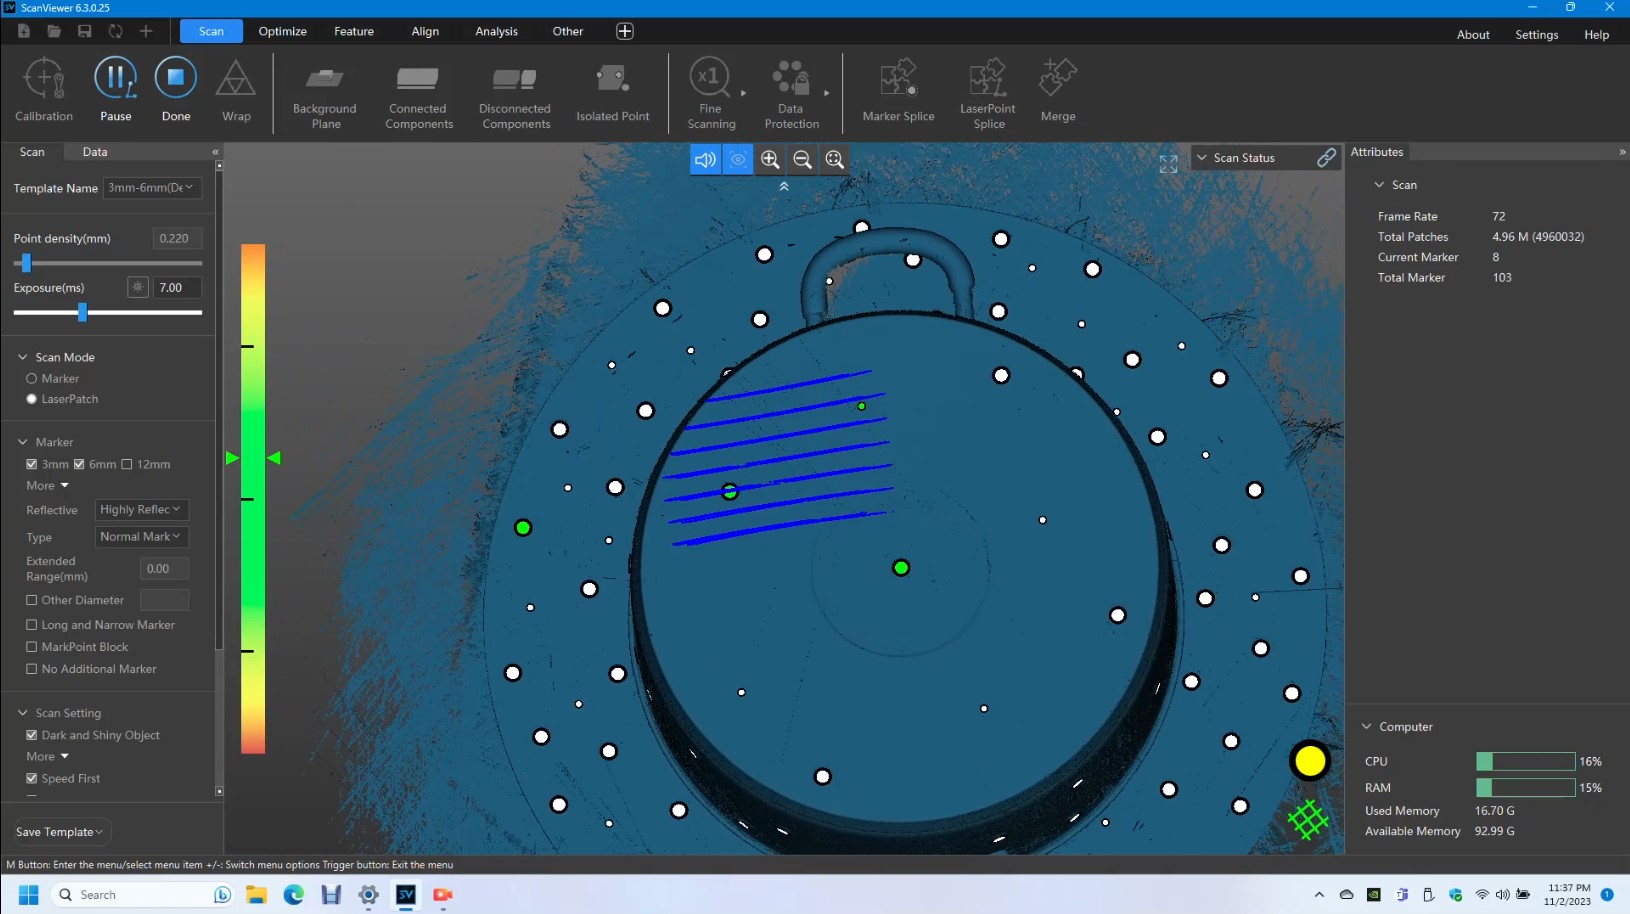
Task: Select the Wrap mesh tool
Action: point(236,90)
